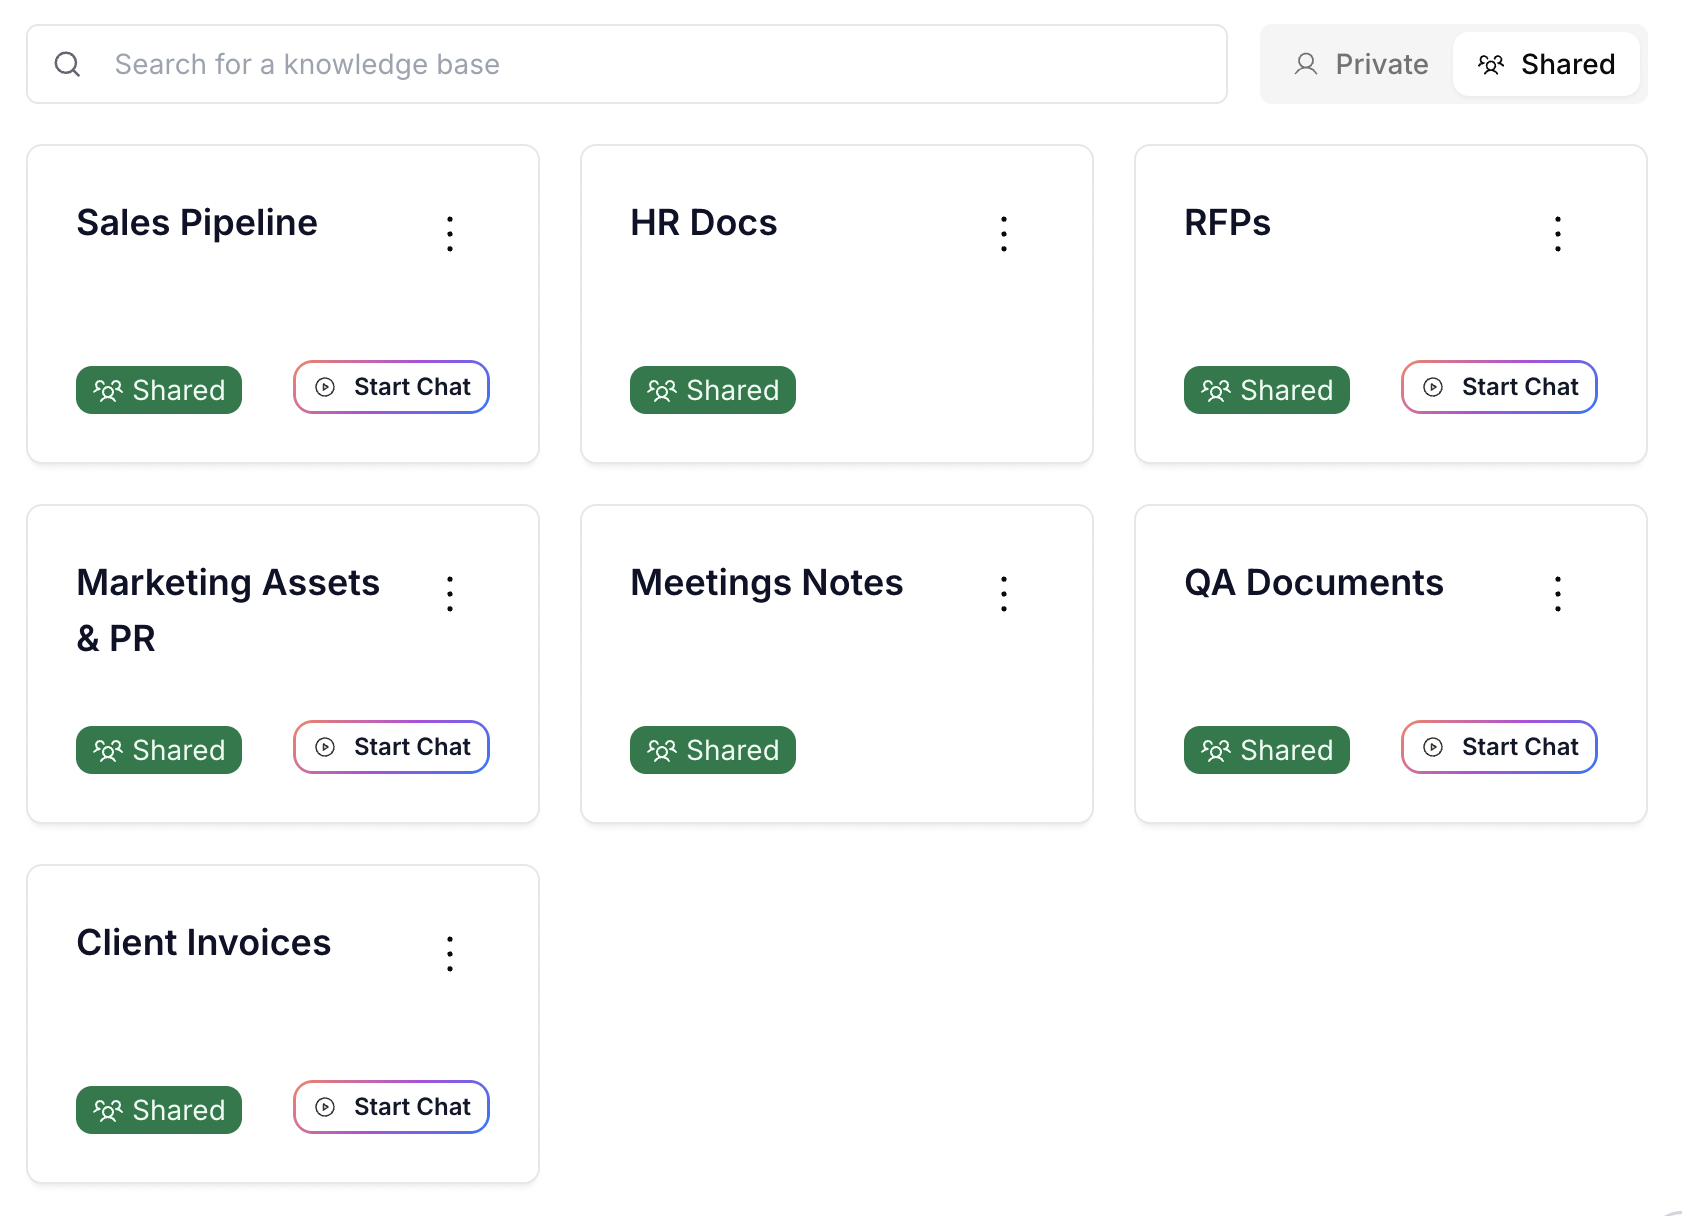Open the QA Documents options menu

tap(1558, 593)
